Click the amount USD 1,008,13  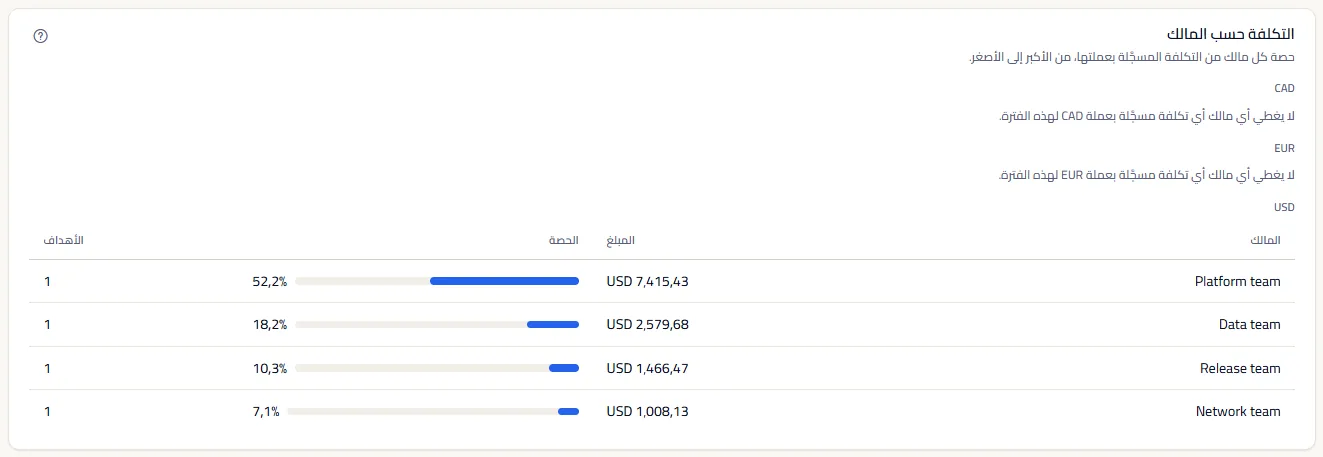click(x=648, y=411)
